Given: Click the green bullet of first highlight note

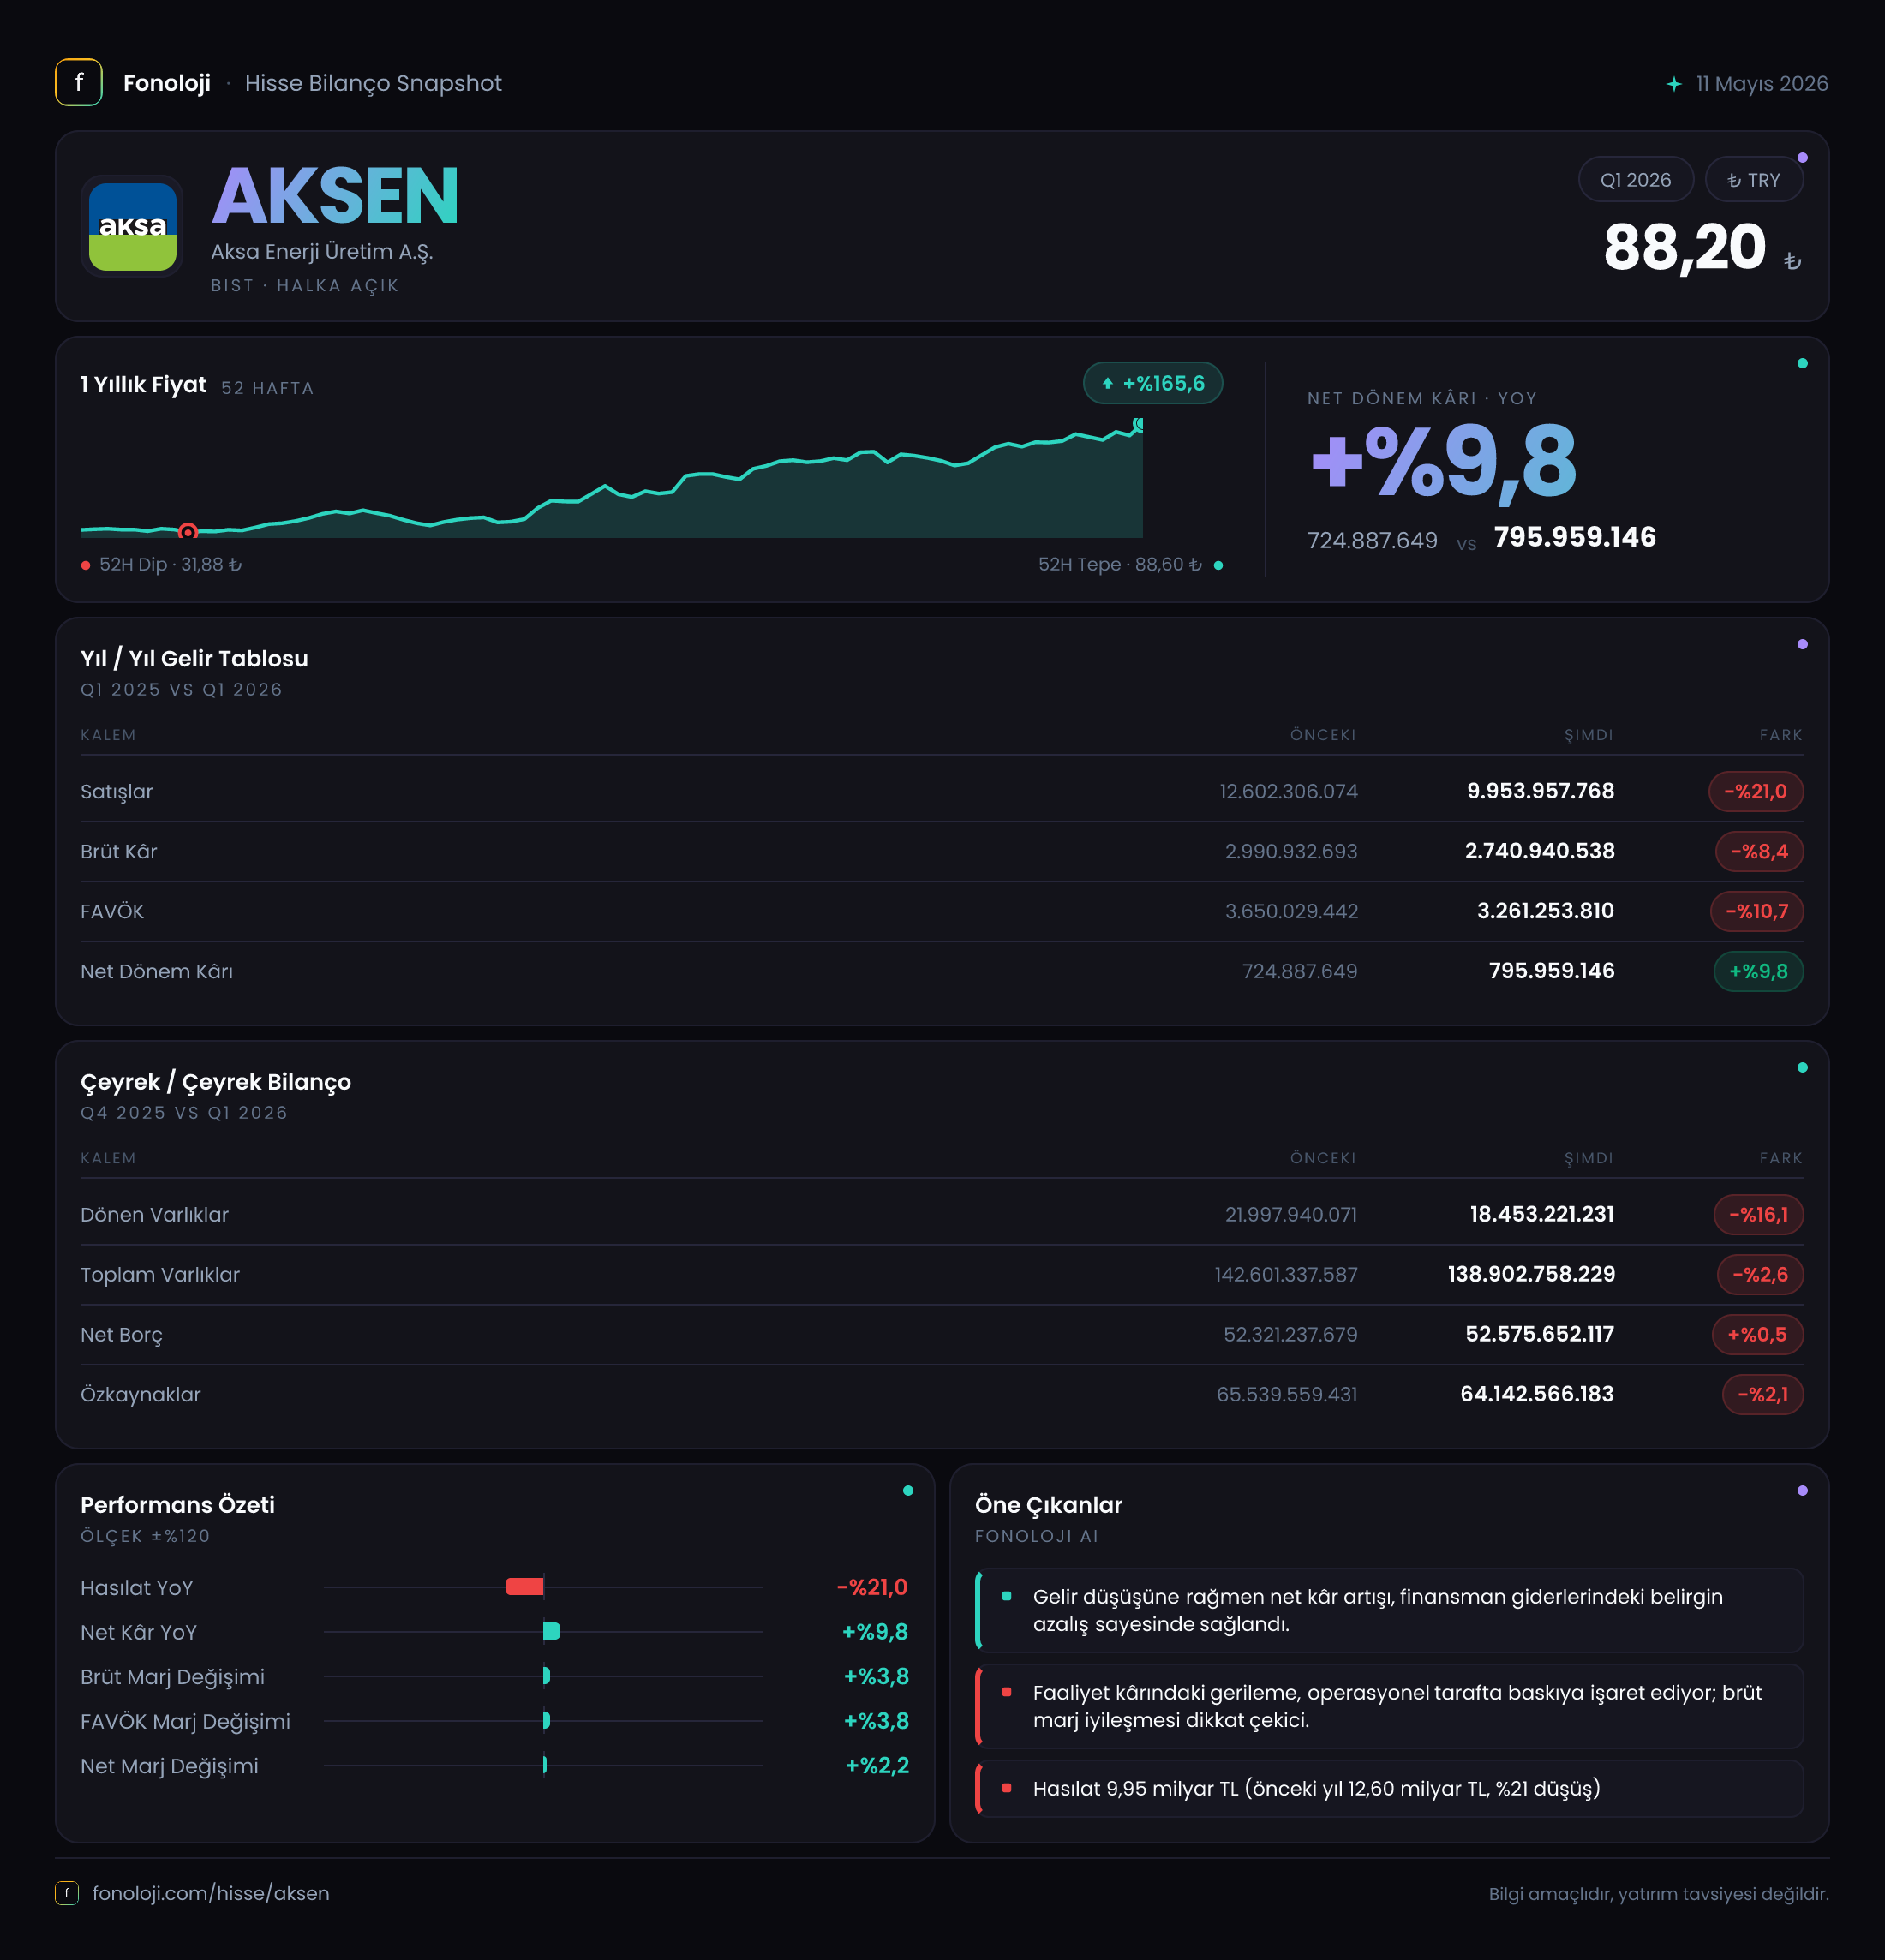Looking at the screenshot, I should (1006, 1596).
